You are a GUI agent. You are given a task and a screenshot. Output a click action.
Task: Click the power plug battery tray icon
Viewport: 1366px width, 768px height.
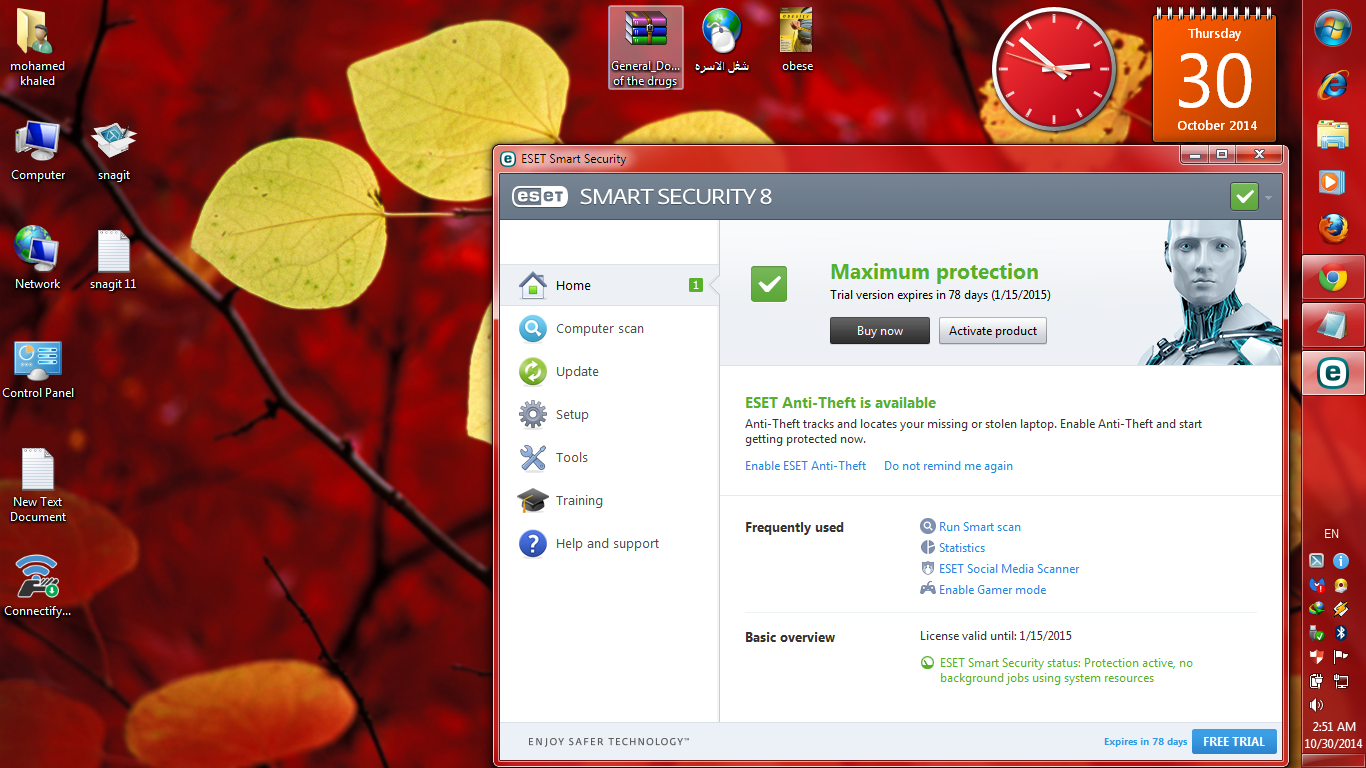click(1317, 681)
